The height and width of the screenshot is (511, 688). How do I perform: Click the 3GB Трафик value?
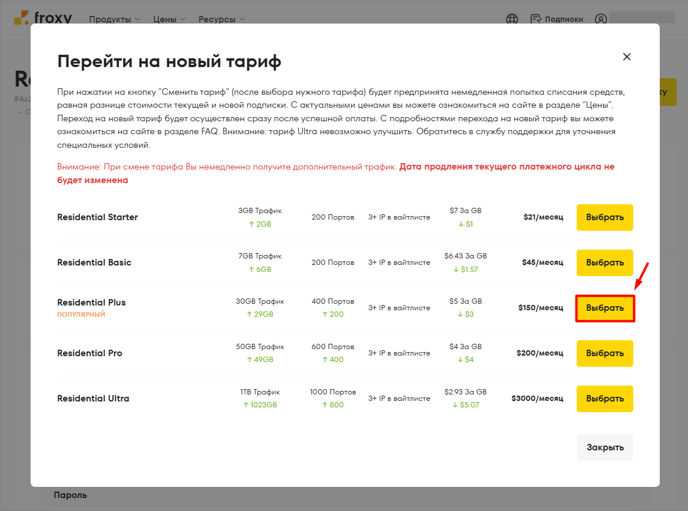(x=260, y=211)
